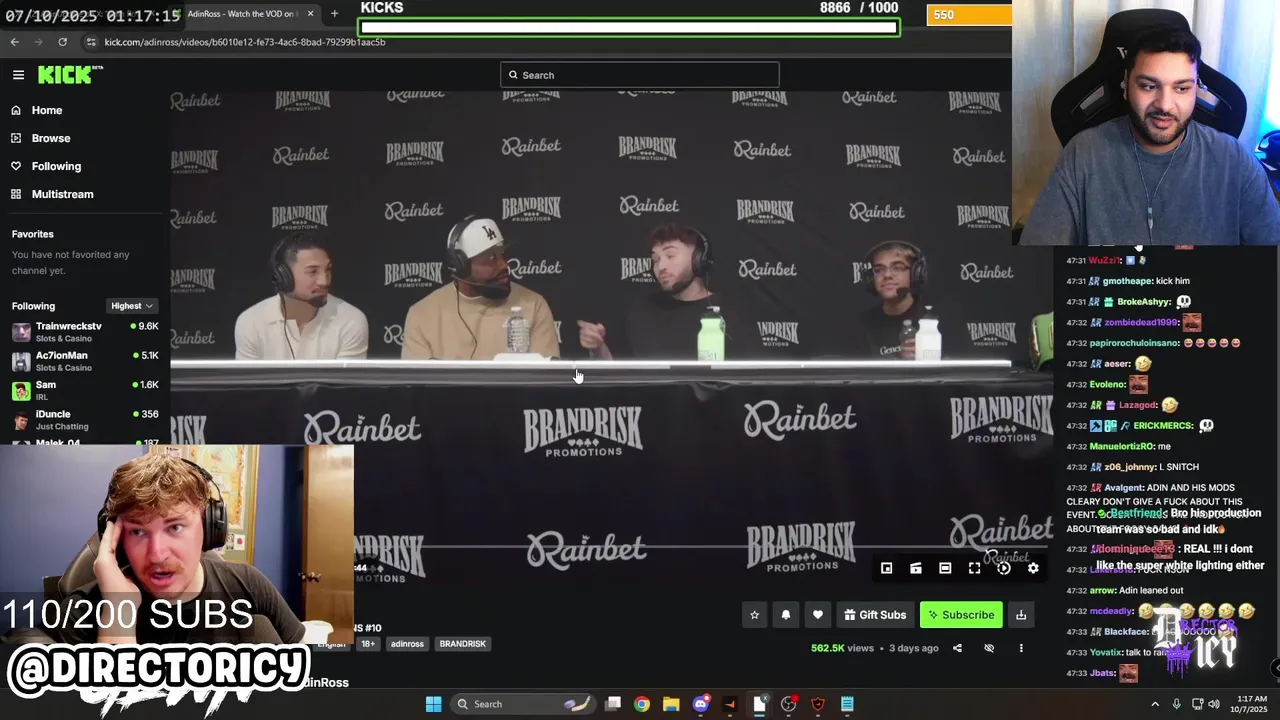This screenshot has width=1280, height=720.
Task: Open Discord from the taskbar
Action: (701, 704)
